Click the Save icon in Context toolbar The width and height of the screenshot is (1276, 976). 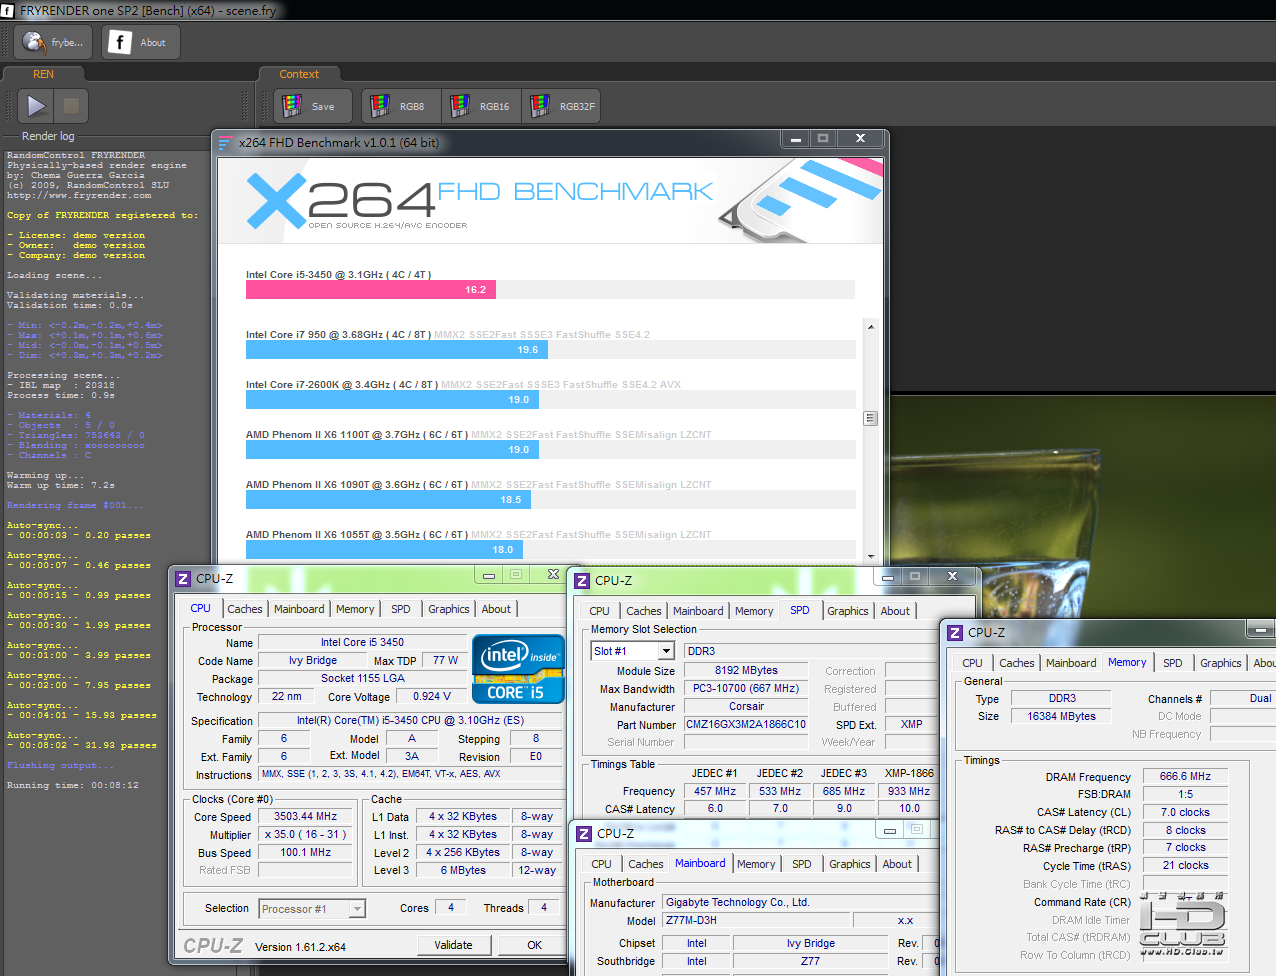pos(312,106)
